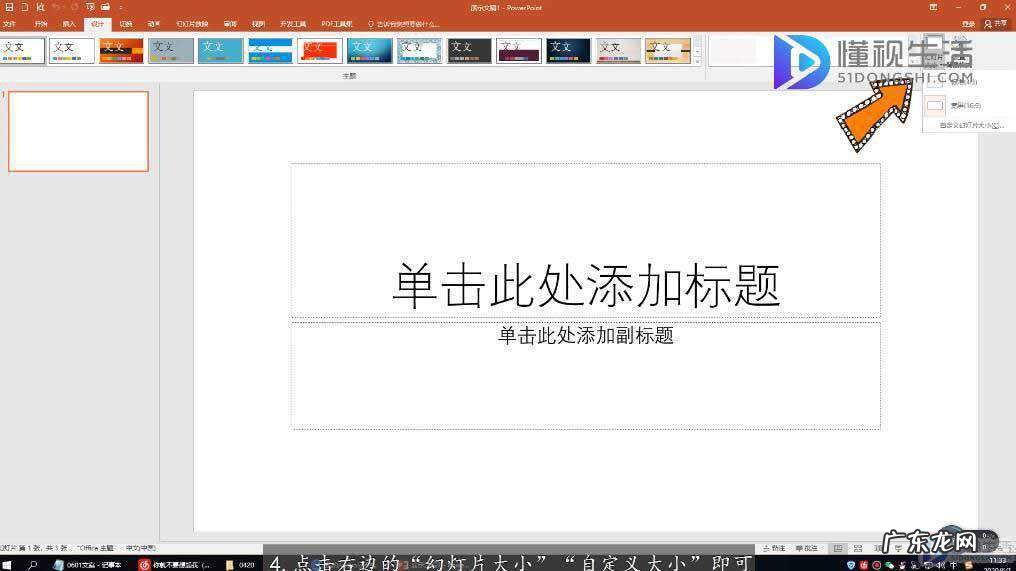Click the Tell Me search box with lightbulb
This screenshot has width=1016, height=571.
tap(404, 24)
